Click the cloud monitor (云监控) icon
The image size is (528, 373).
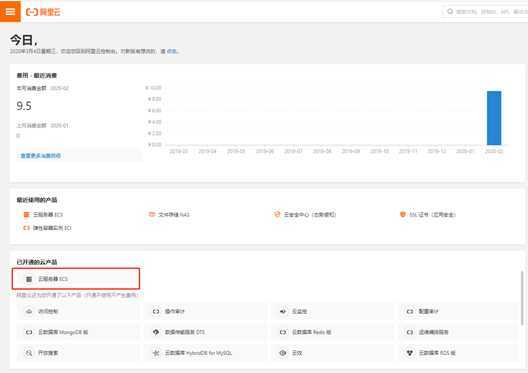tap(283, 311)
